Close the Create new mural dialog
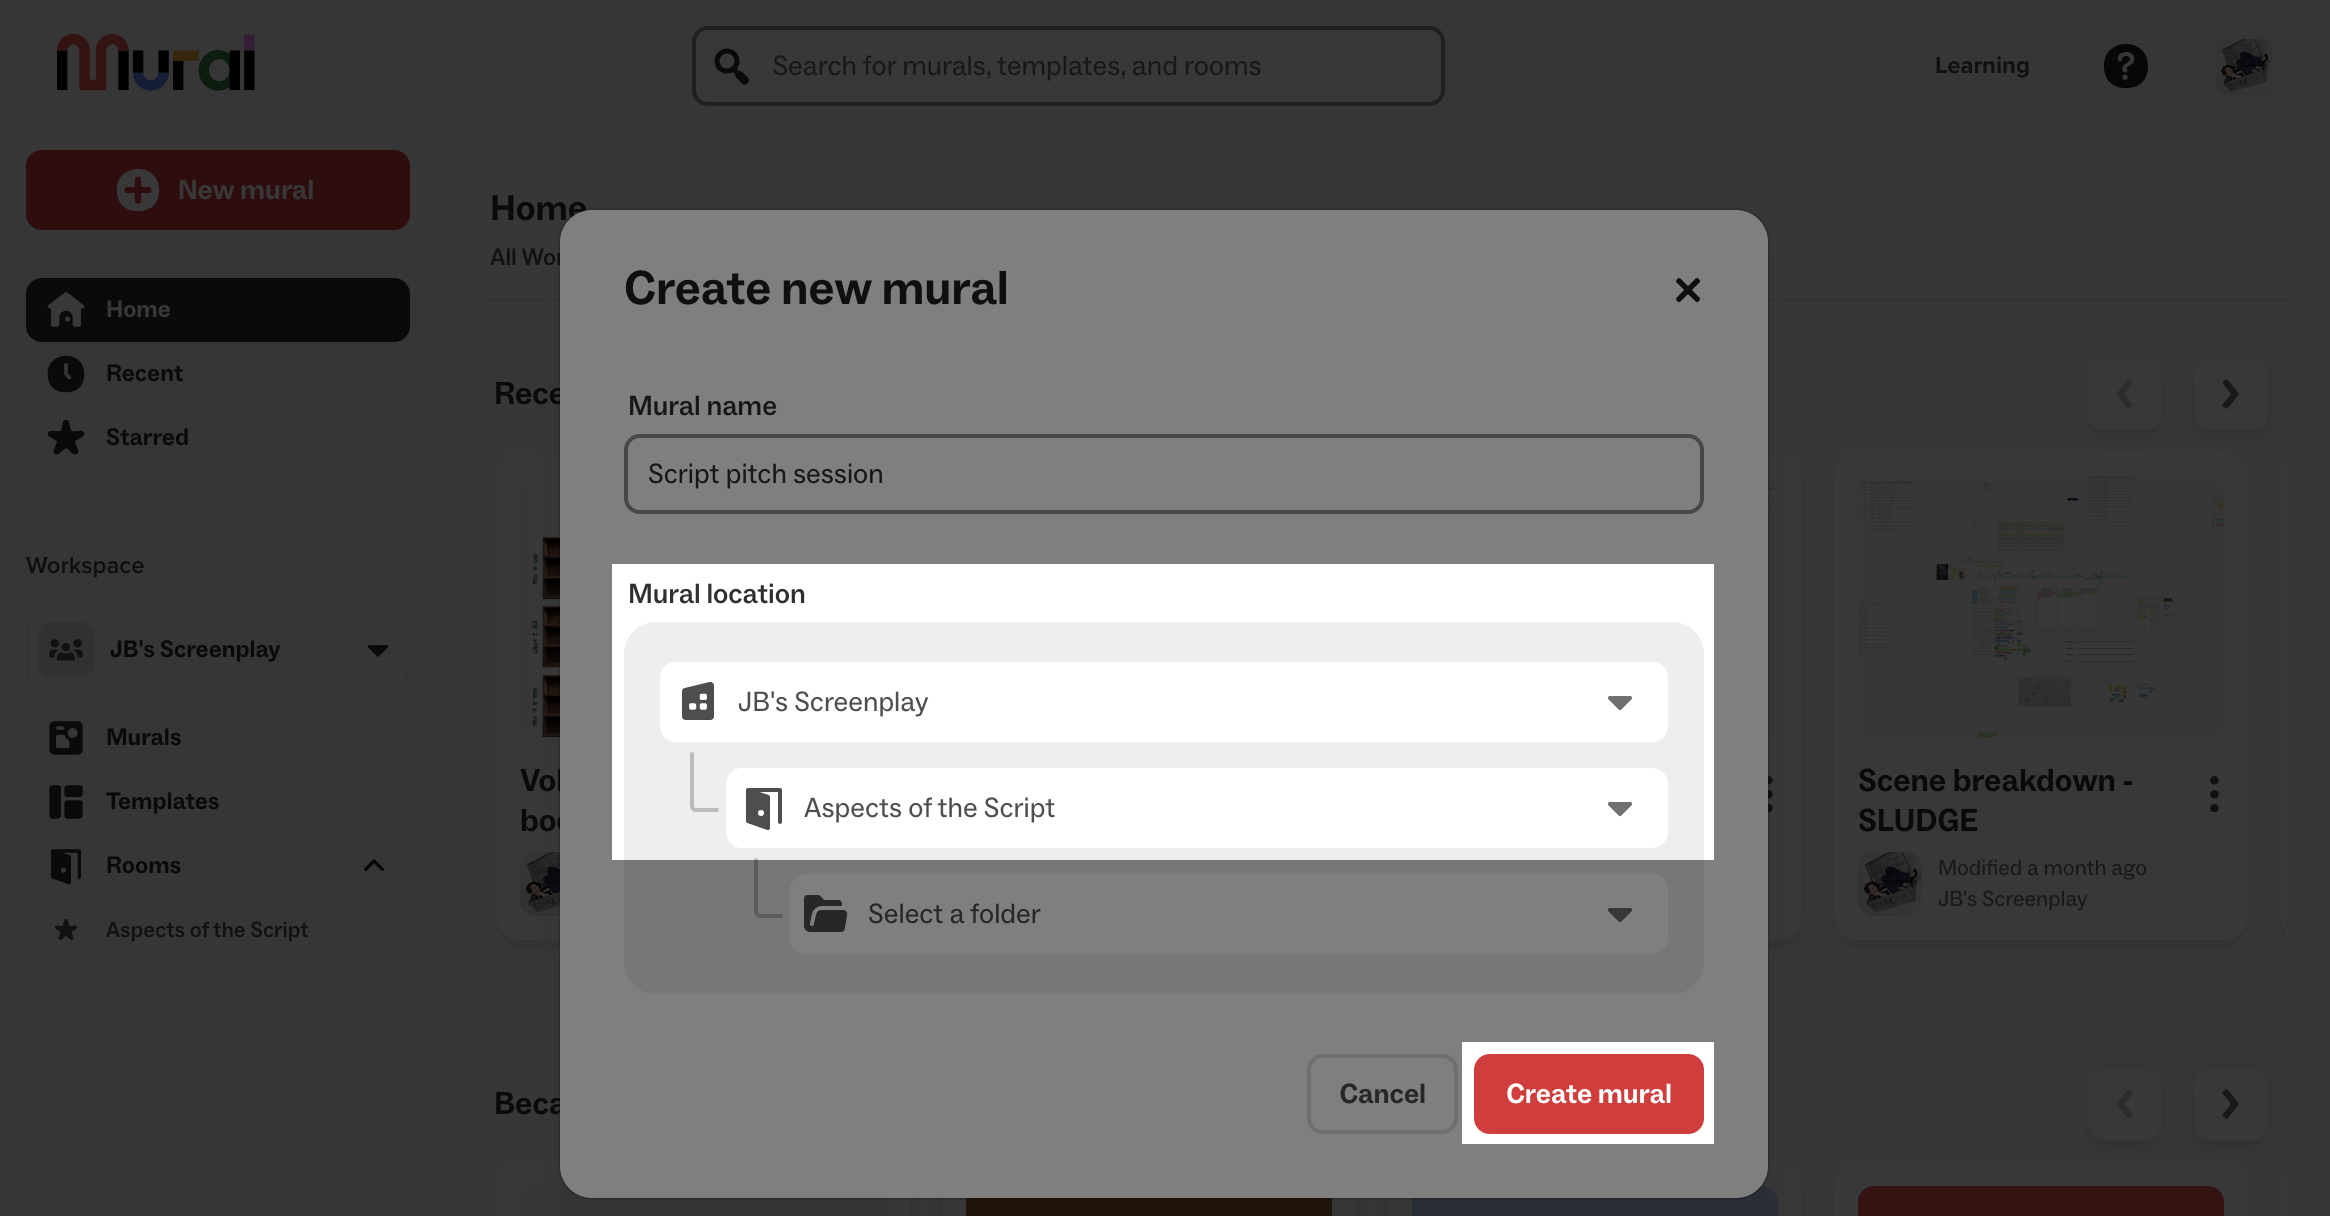The height and width of the screenshot is (1216, 2330). 1687,290
